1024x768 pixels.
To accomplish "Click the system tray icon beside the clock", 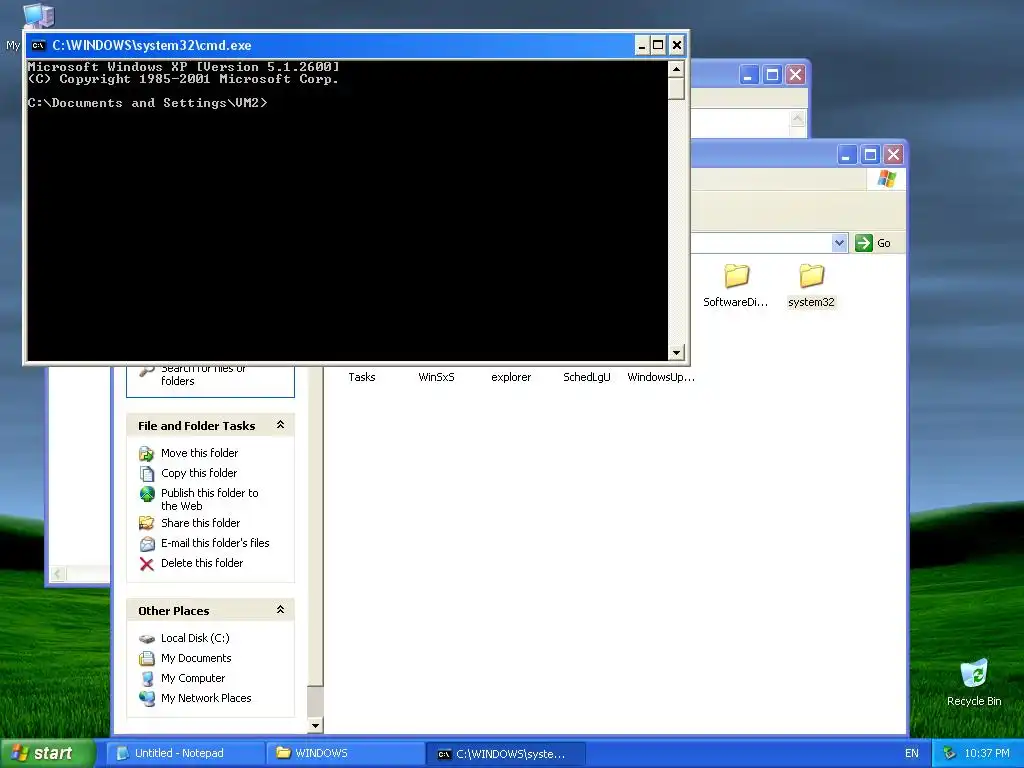I will [950, 753].
